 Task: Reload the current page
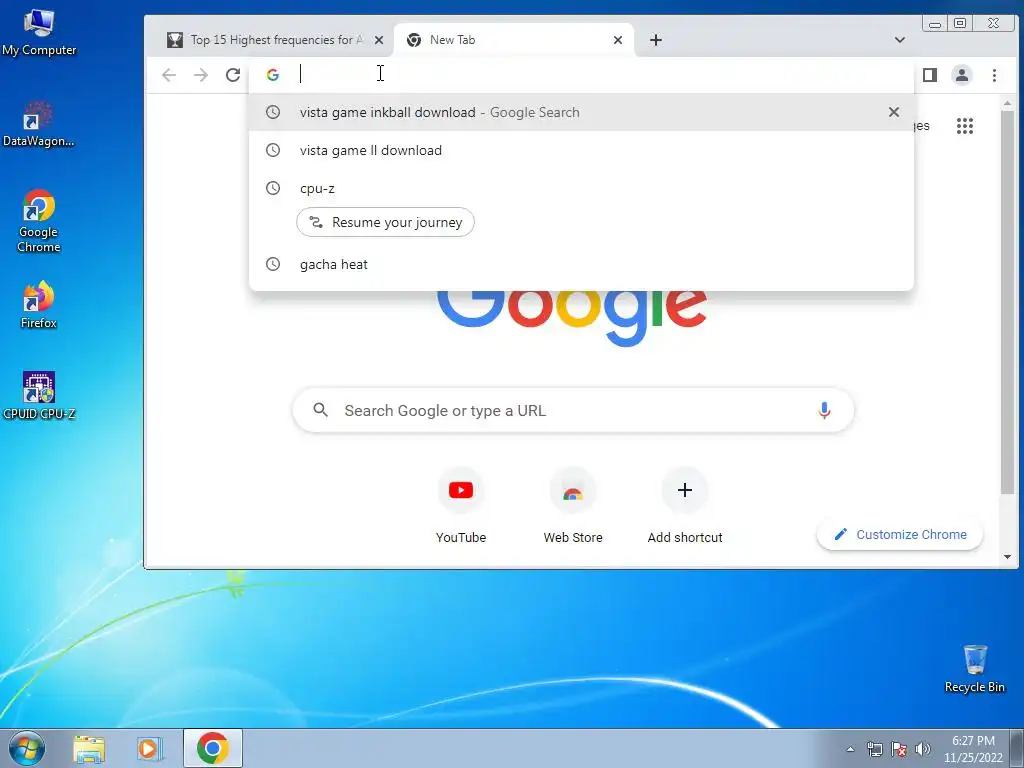(x=232, y=75)
